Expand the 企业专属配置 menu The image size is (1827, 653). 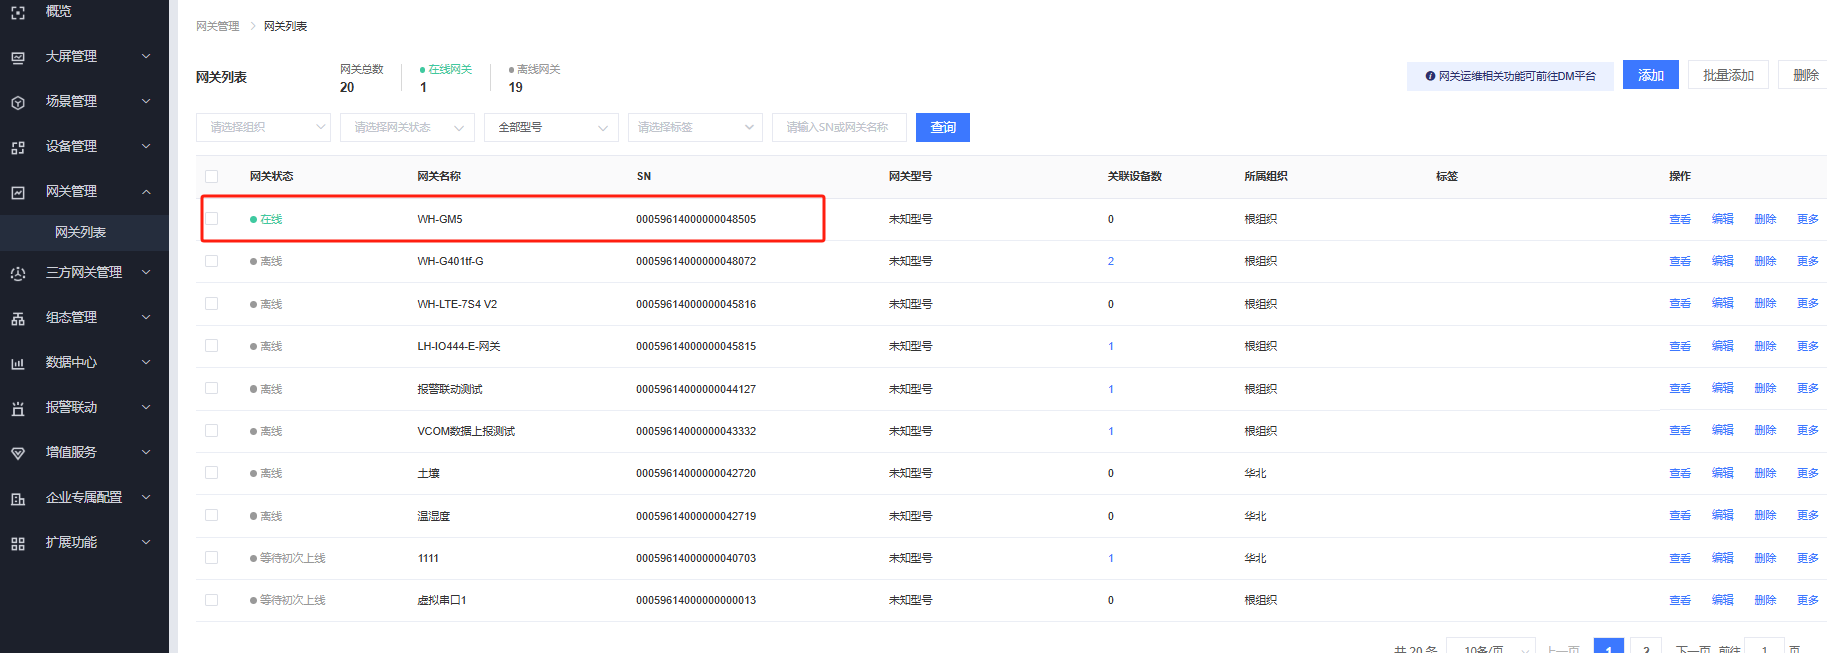84,498
